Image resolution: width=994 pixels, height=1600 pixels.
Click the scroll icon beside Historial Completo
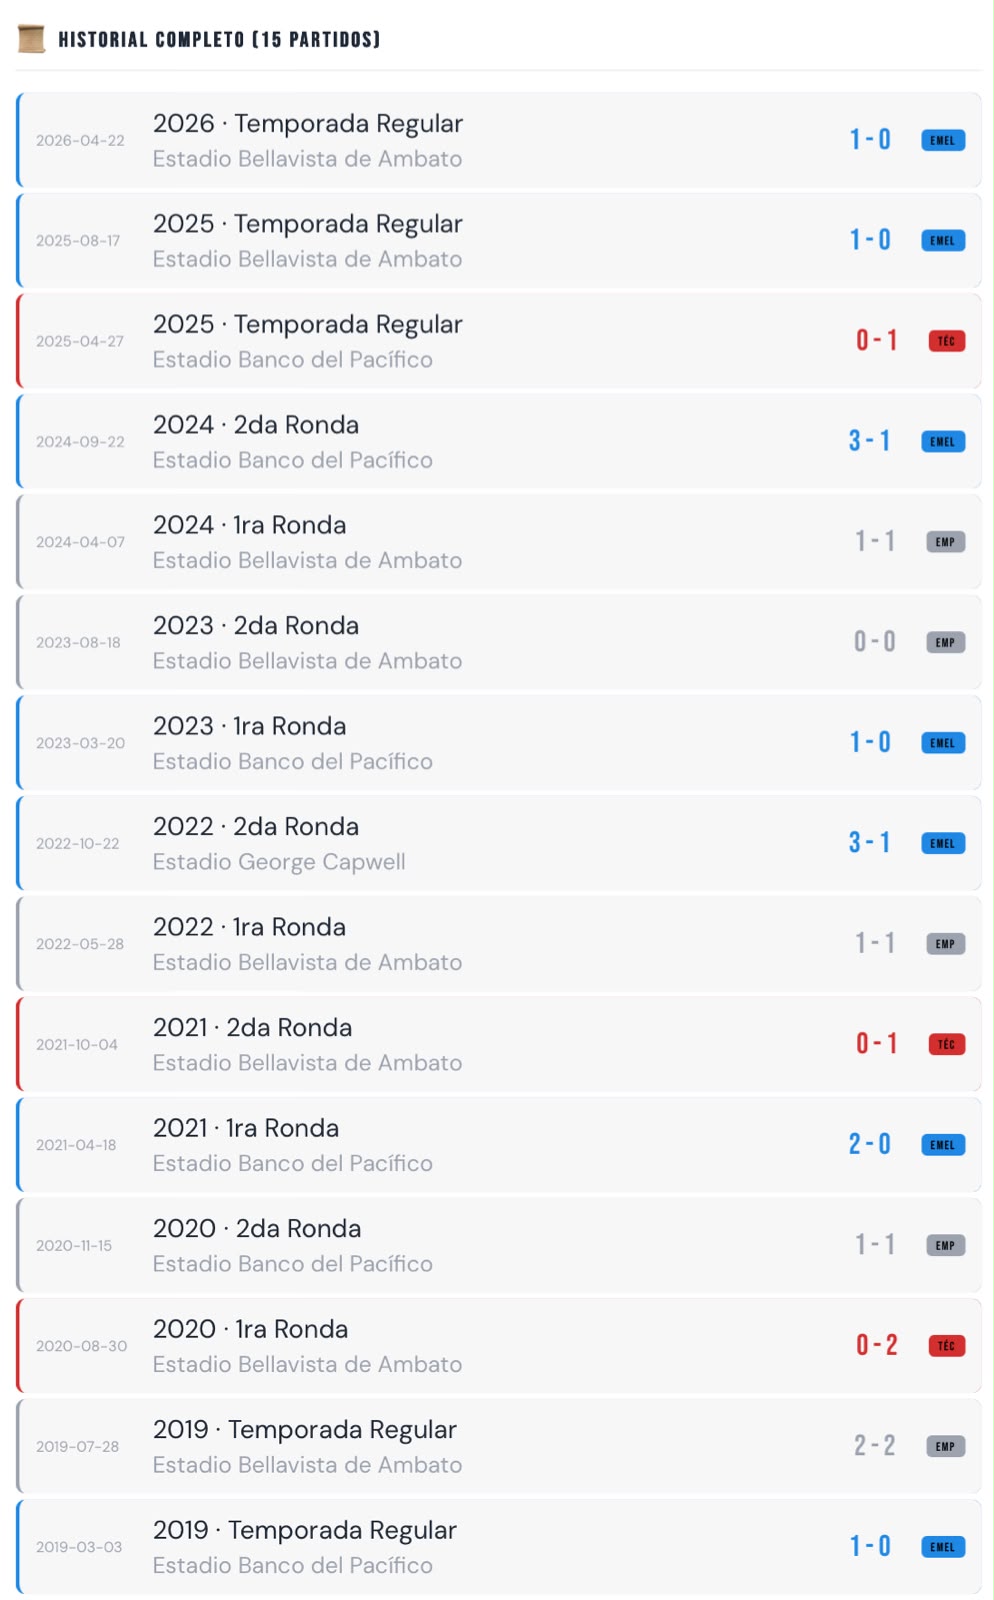tap(31, 39)
